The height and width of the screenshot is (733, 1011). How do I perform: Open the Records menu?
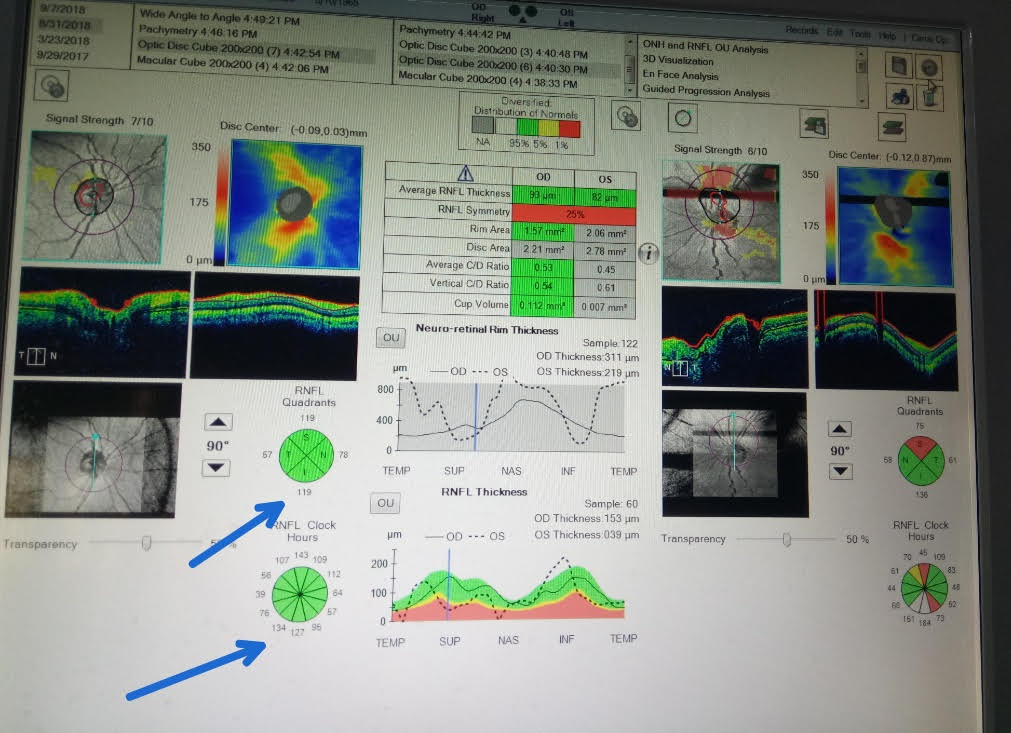[x=801, y=33]
